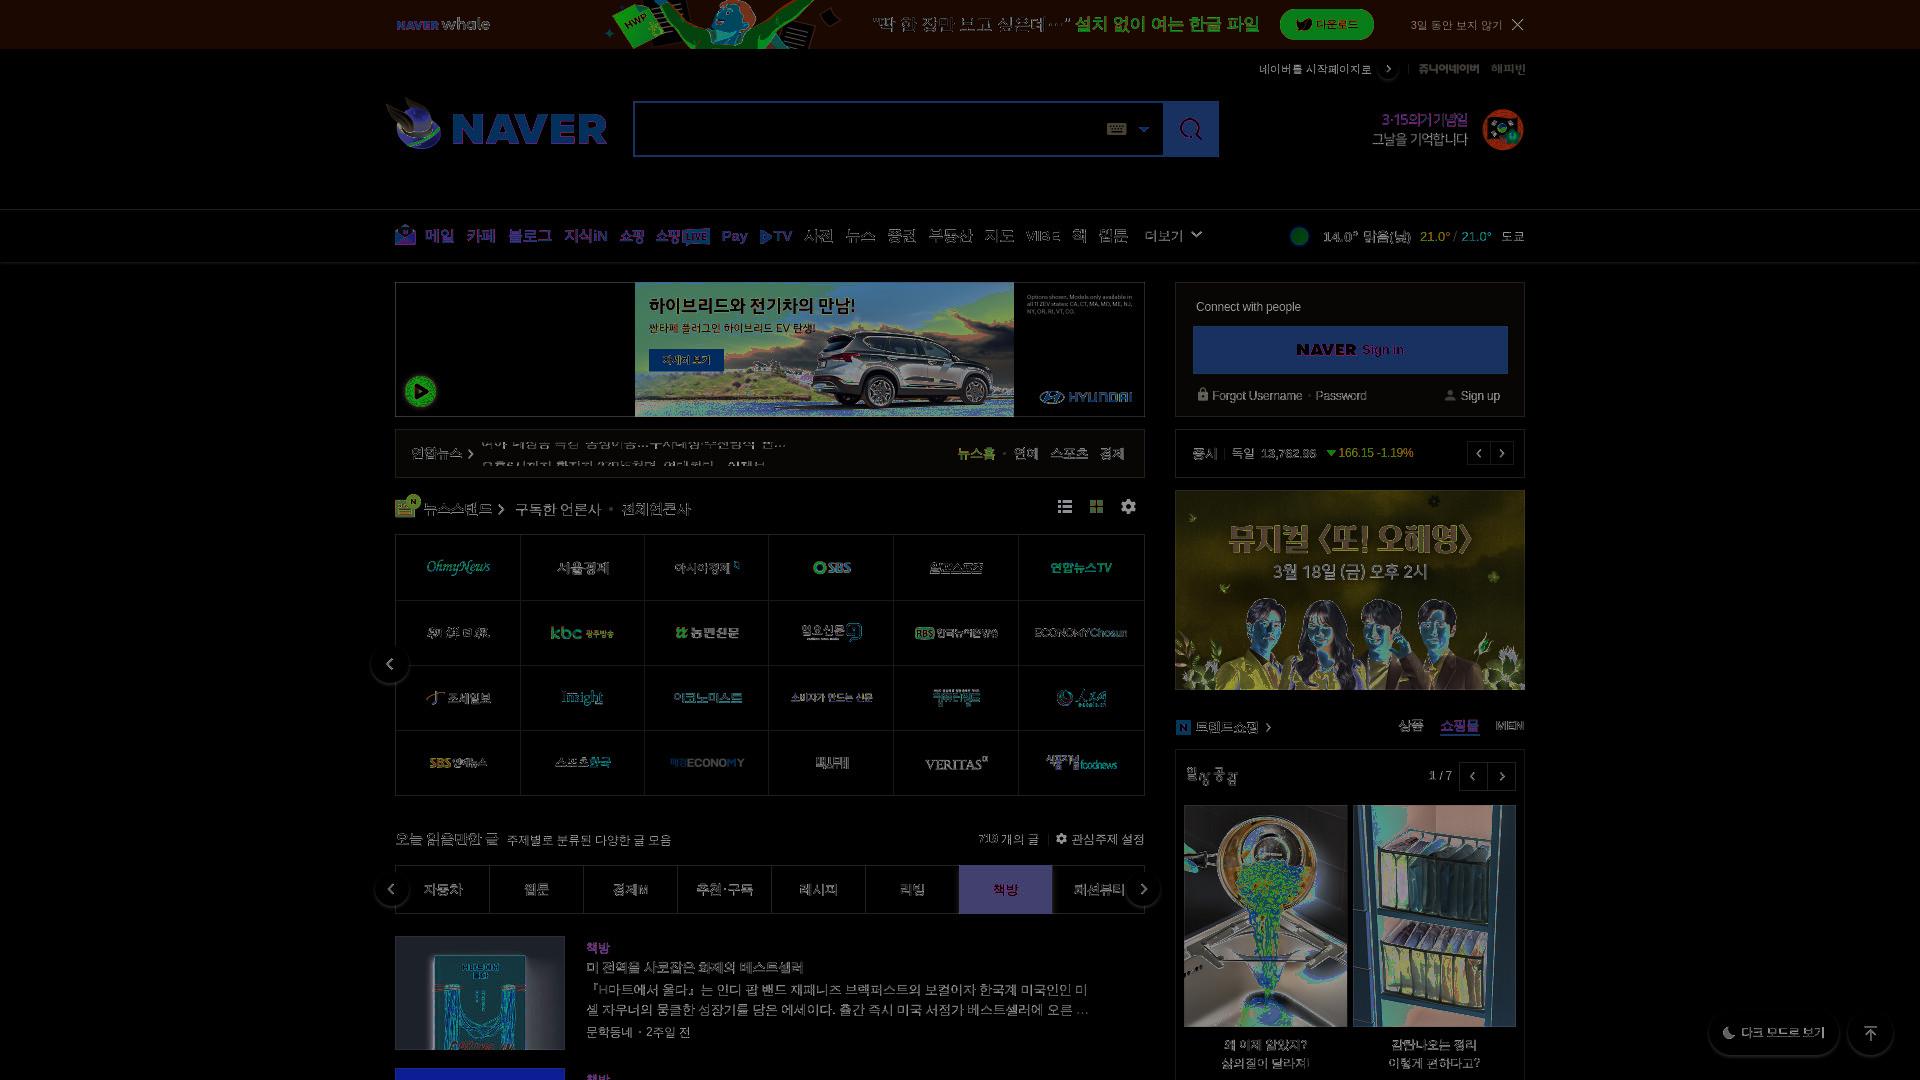1920x1080 pixels.
Task: Open SBS연예뉴스 publisher tile
Action: 458,763
